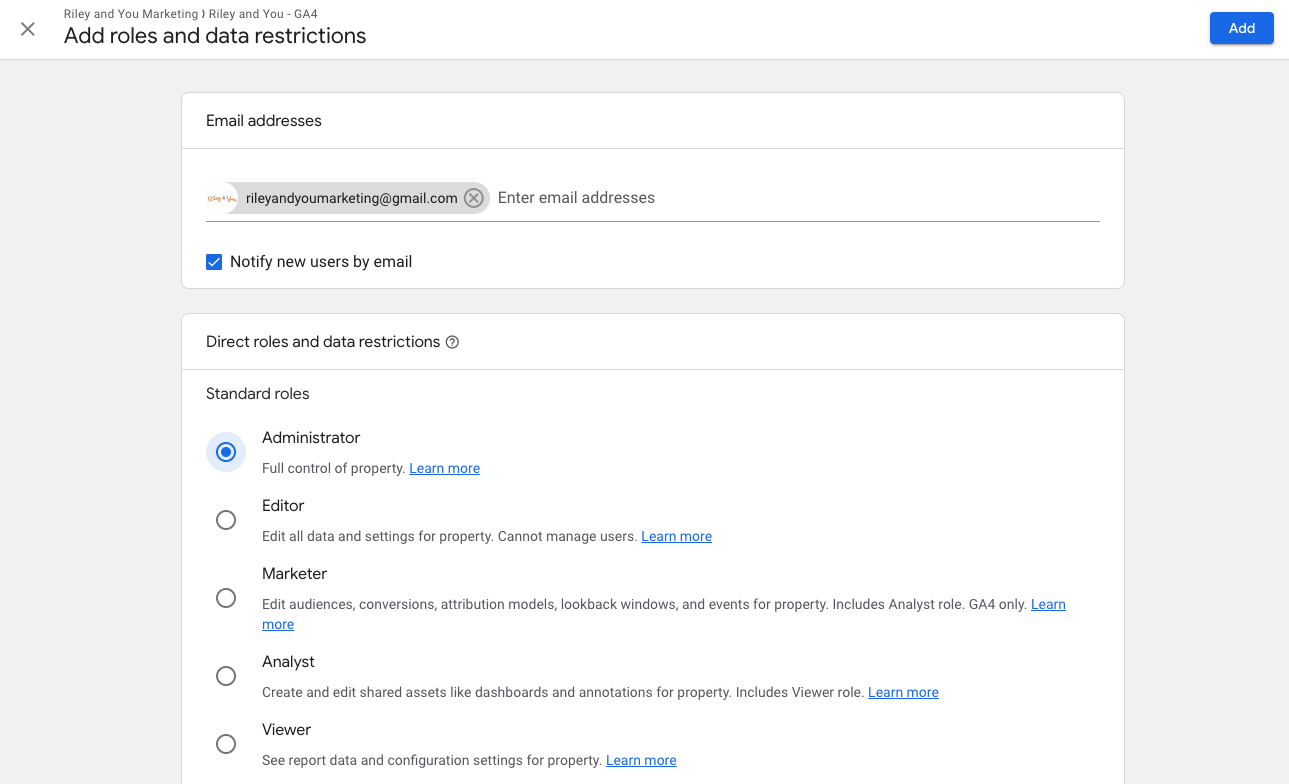Click the Email addresses section heading

coord(264,121)
